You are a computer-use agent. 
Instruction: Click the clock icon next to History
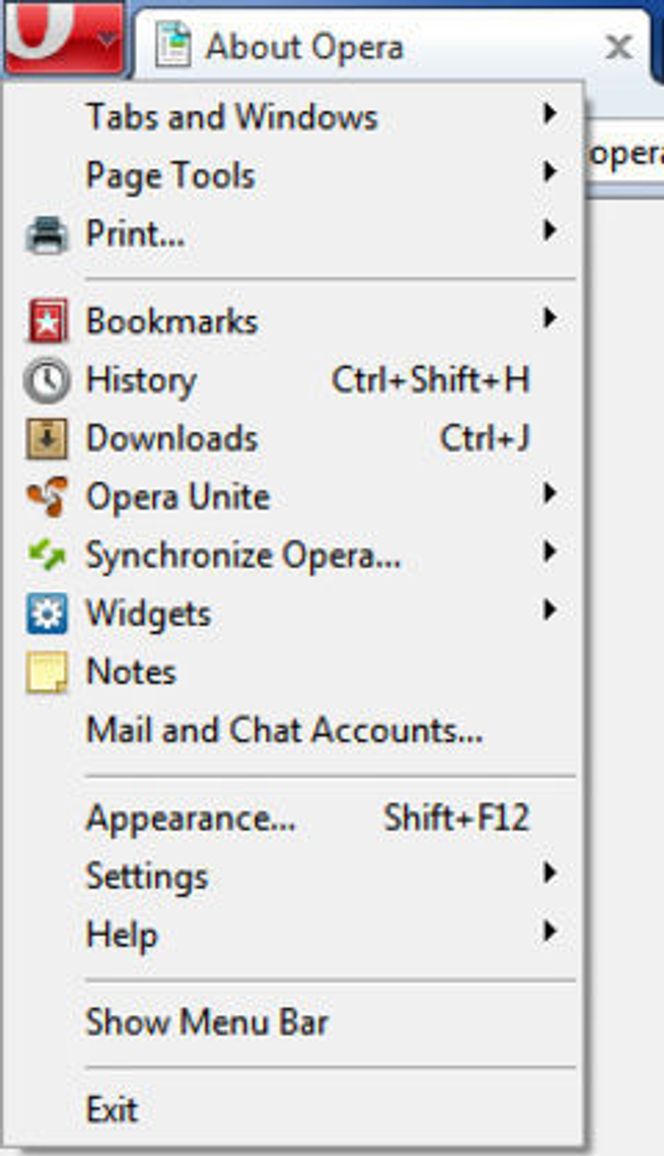click(x=47, y=380)
